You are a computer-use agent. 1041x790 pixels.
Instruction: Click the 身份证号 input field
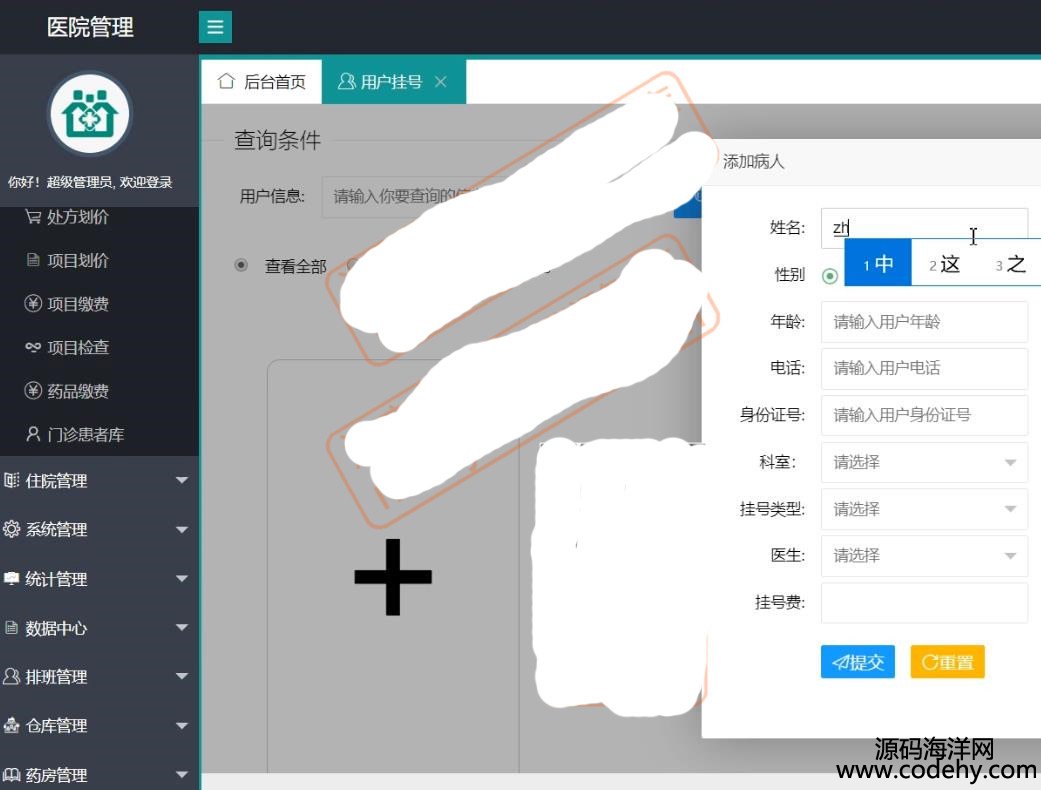(x=923, y=415)
